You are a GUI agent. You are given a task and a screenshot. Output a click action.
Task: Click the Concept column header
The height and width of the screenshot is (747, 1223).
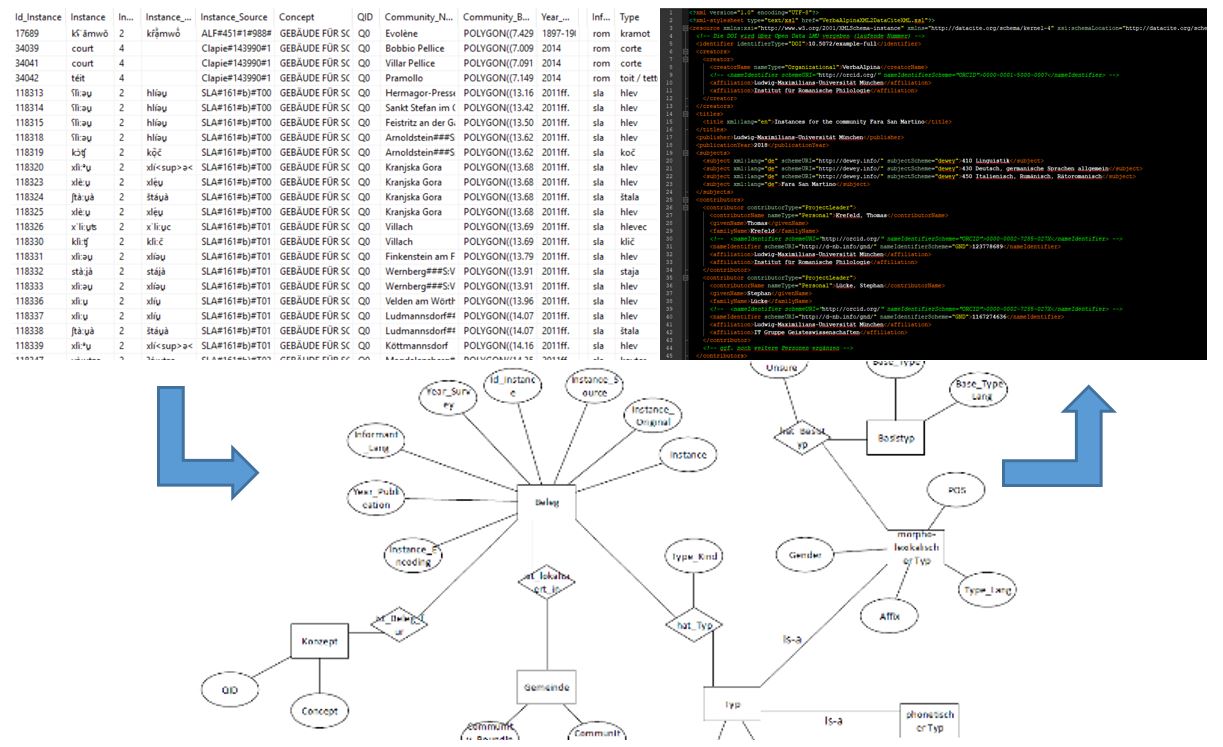tap(297, 18)
